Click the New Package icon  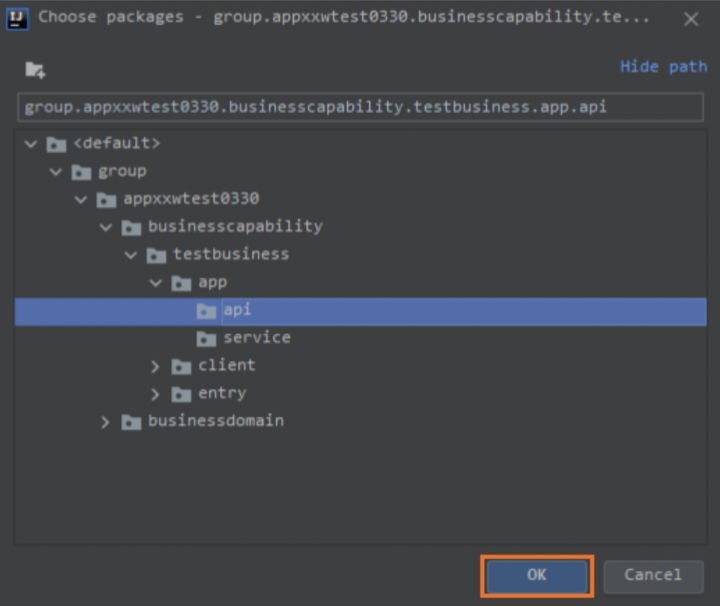[x=35, y=69]
